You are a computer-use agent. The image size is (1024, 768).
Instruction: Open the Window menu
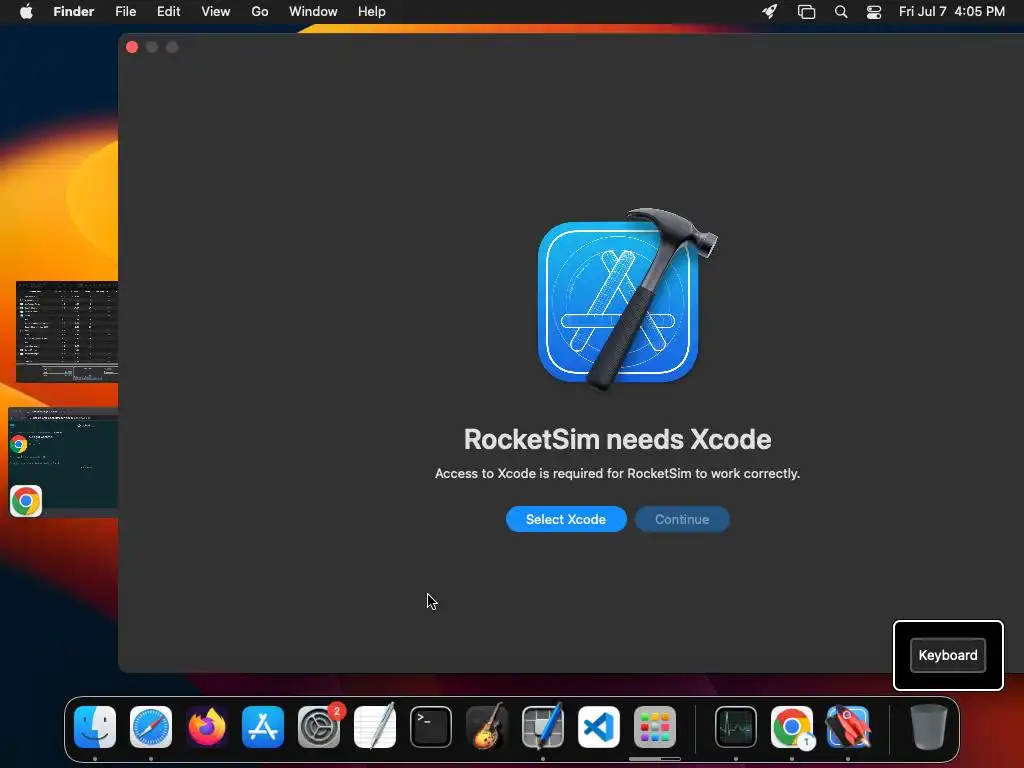coord(313,12)
